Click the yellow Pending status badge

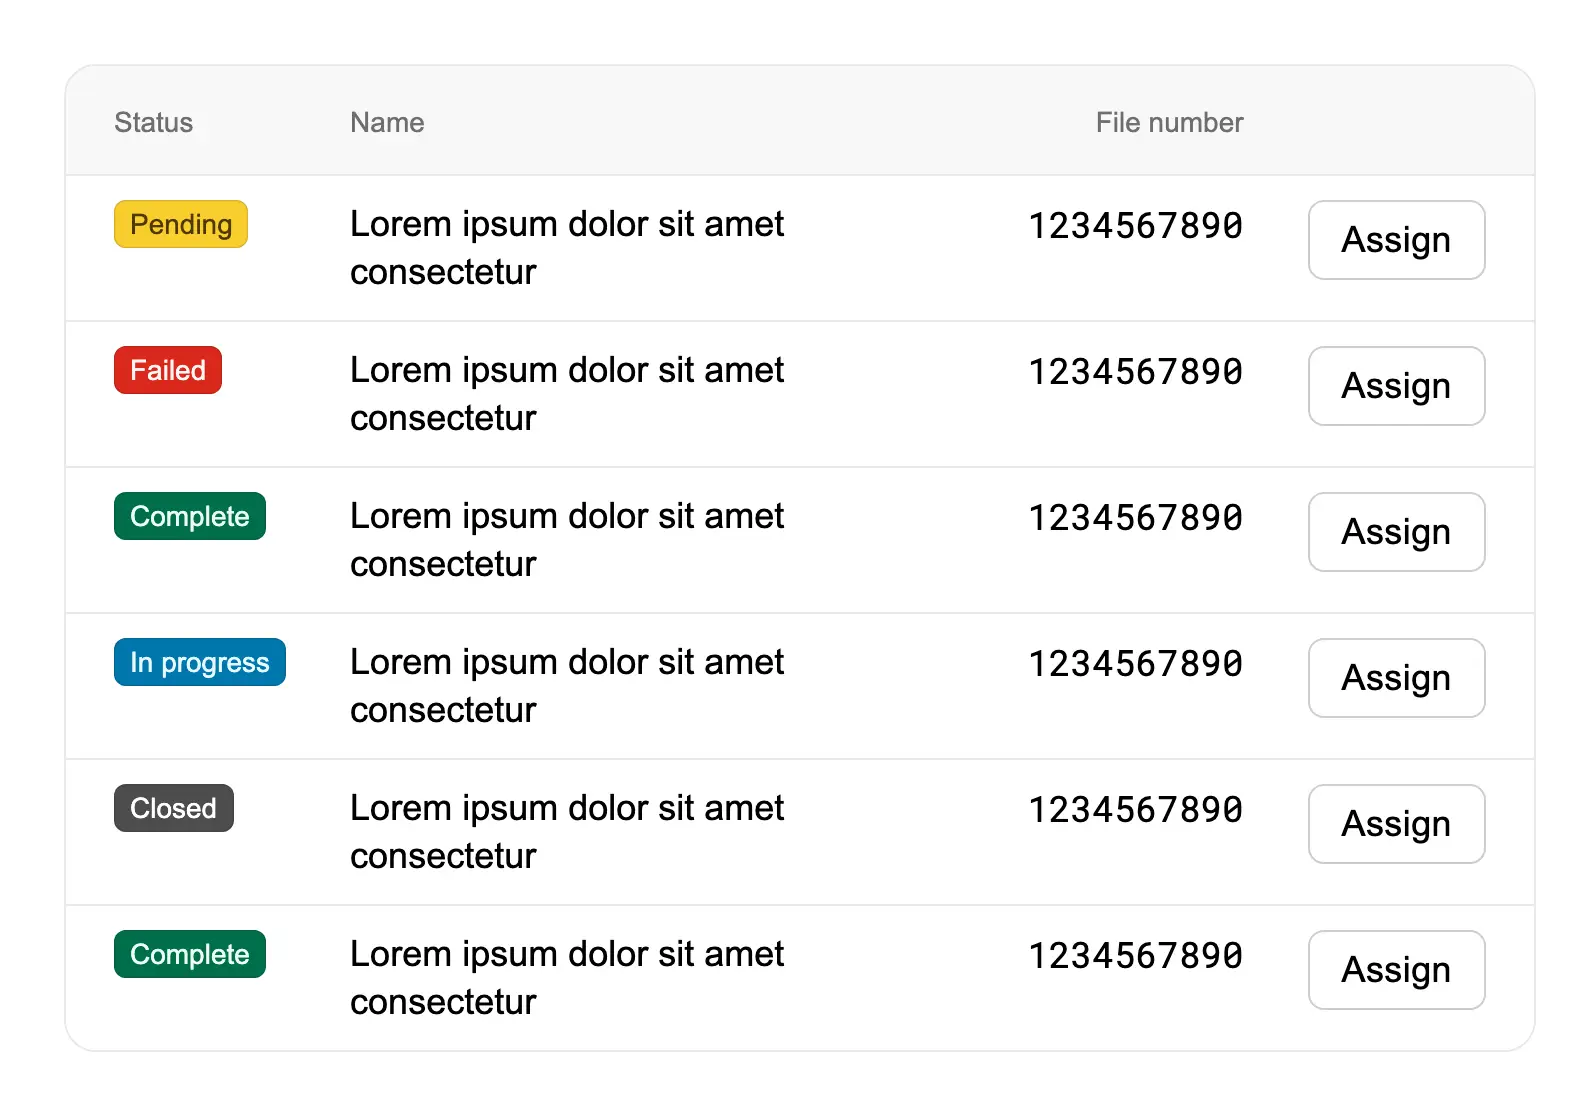click(x=180, y=224)
